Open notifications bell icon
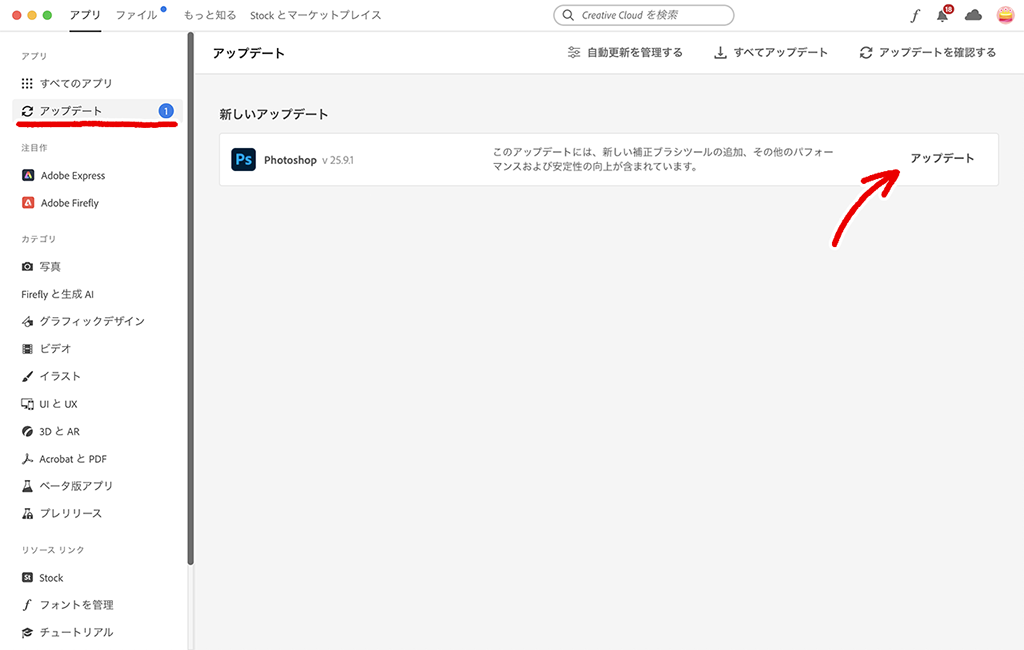Screen dimensions: 1024x650 click(942, 16)
